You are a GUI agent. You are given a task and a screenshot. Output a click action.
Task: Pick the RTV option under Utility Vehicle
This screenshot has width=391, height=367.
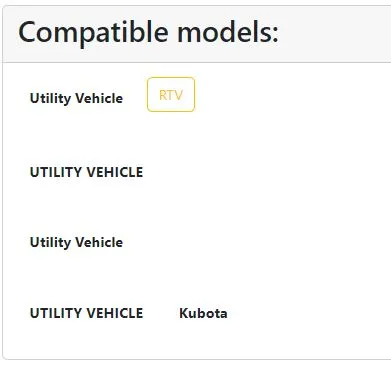coord(171,94)
